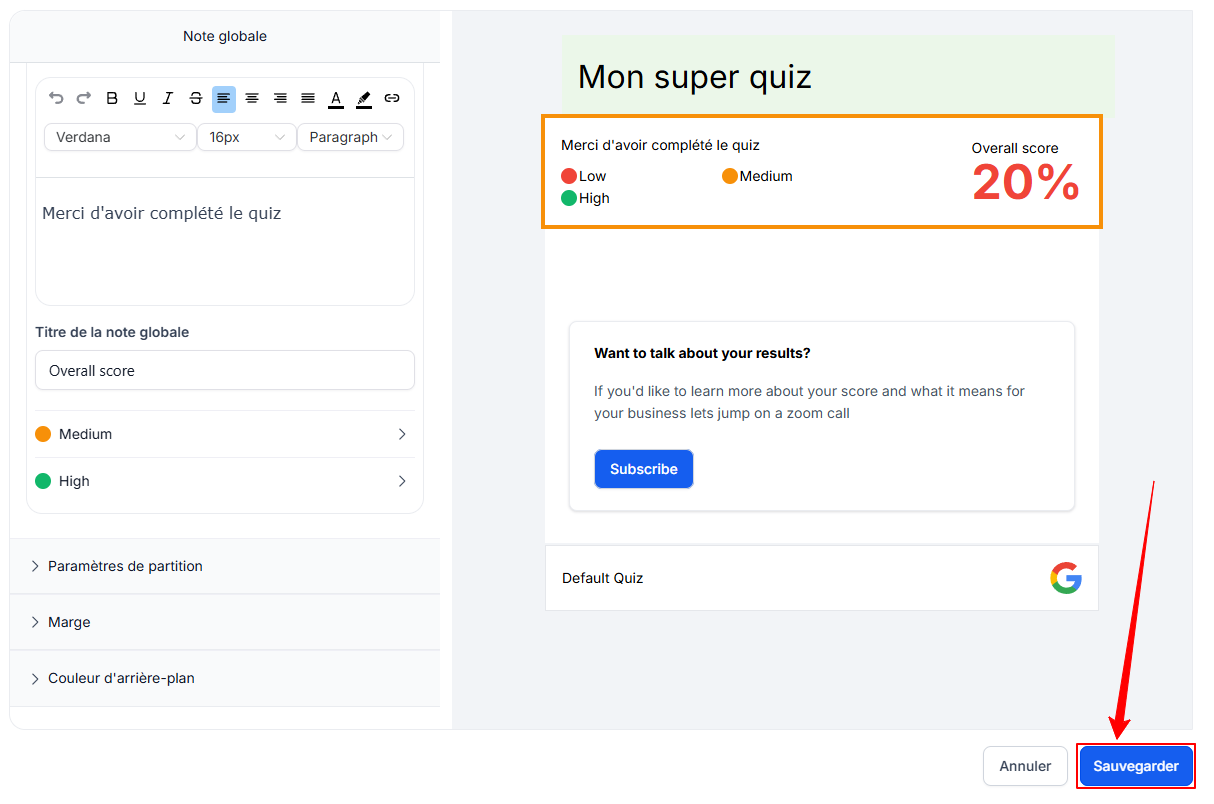This screenshot has height=804, width=1214.
Task: Open the text color picker
Action: [336, 98]
